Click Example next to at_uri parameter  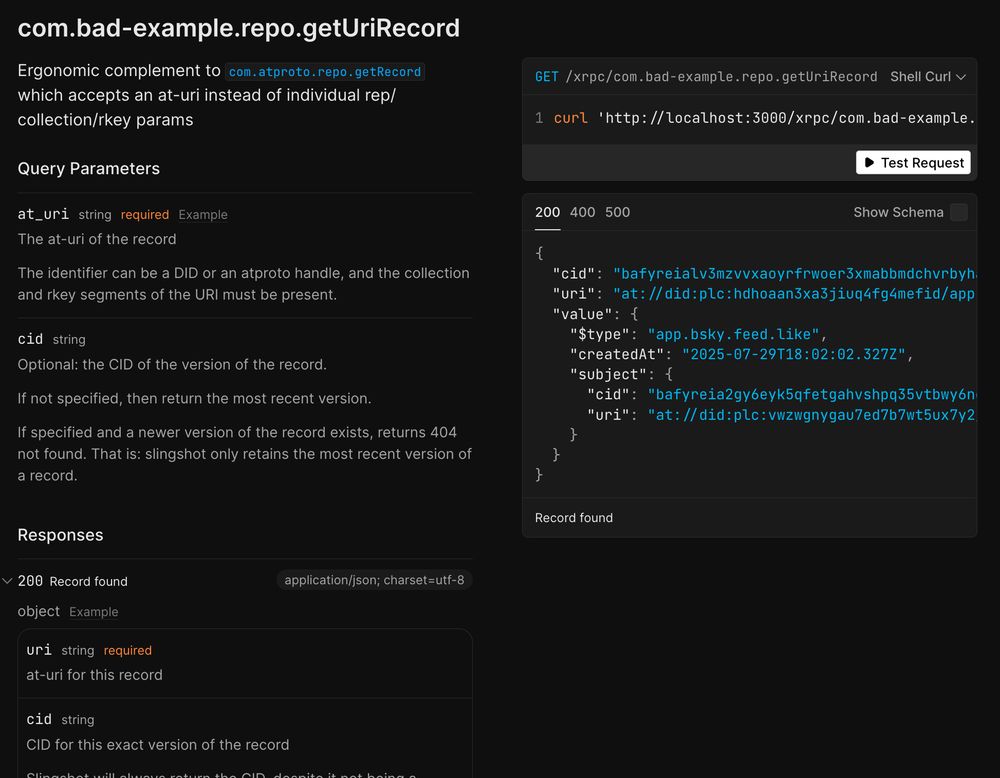pyautogui.click(x=203, y=215)
